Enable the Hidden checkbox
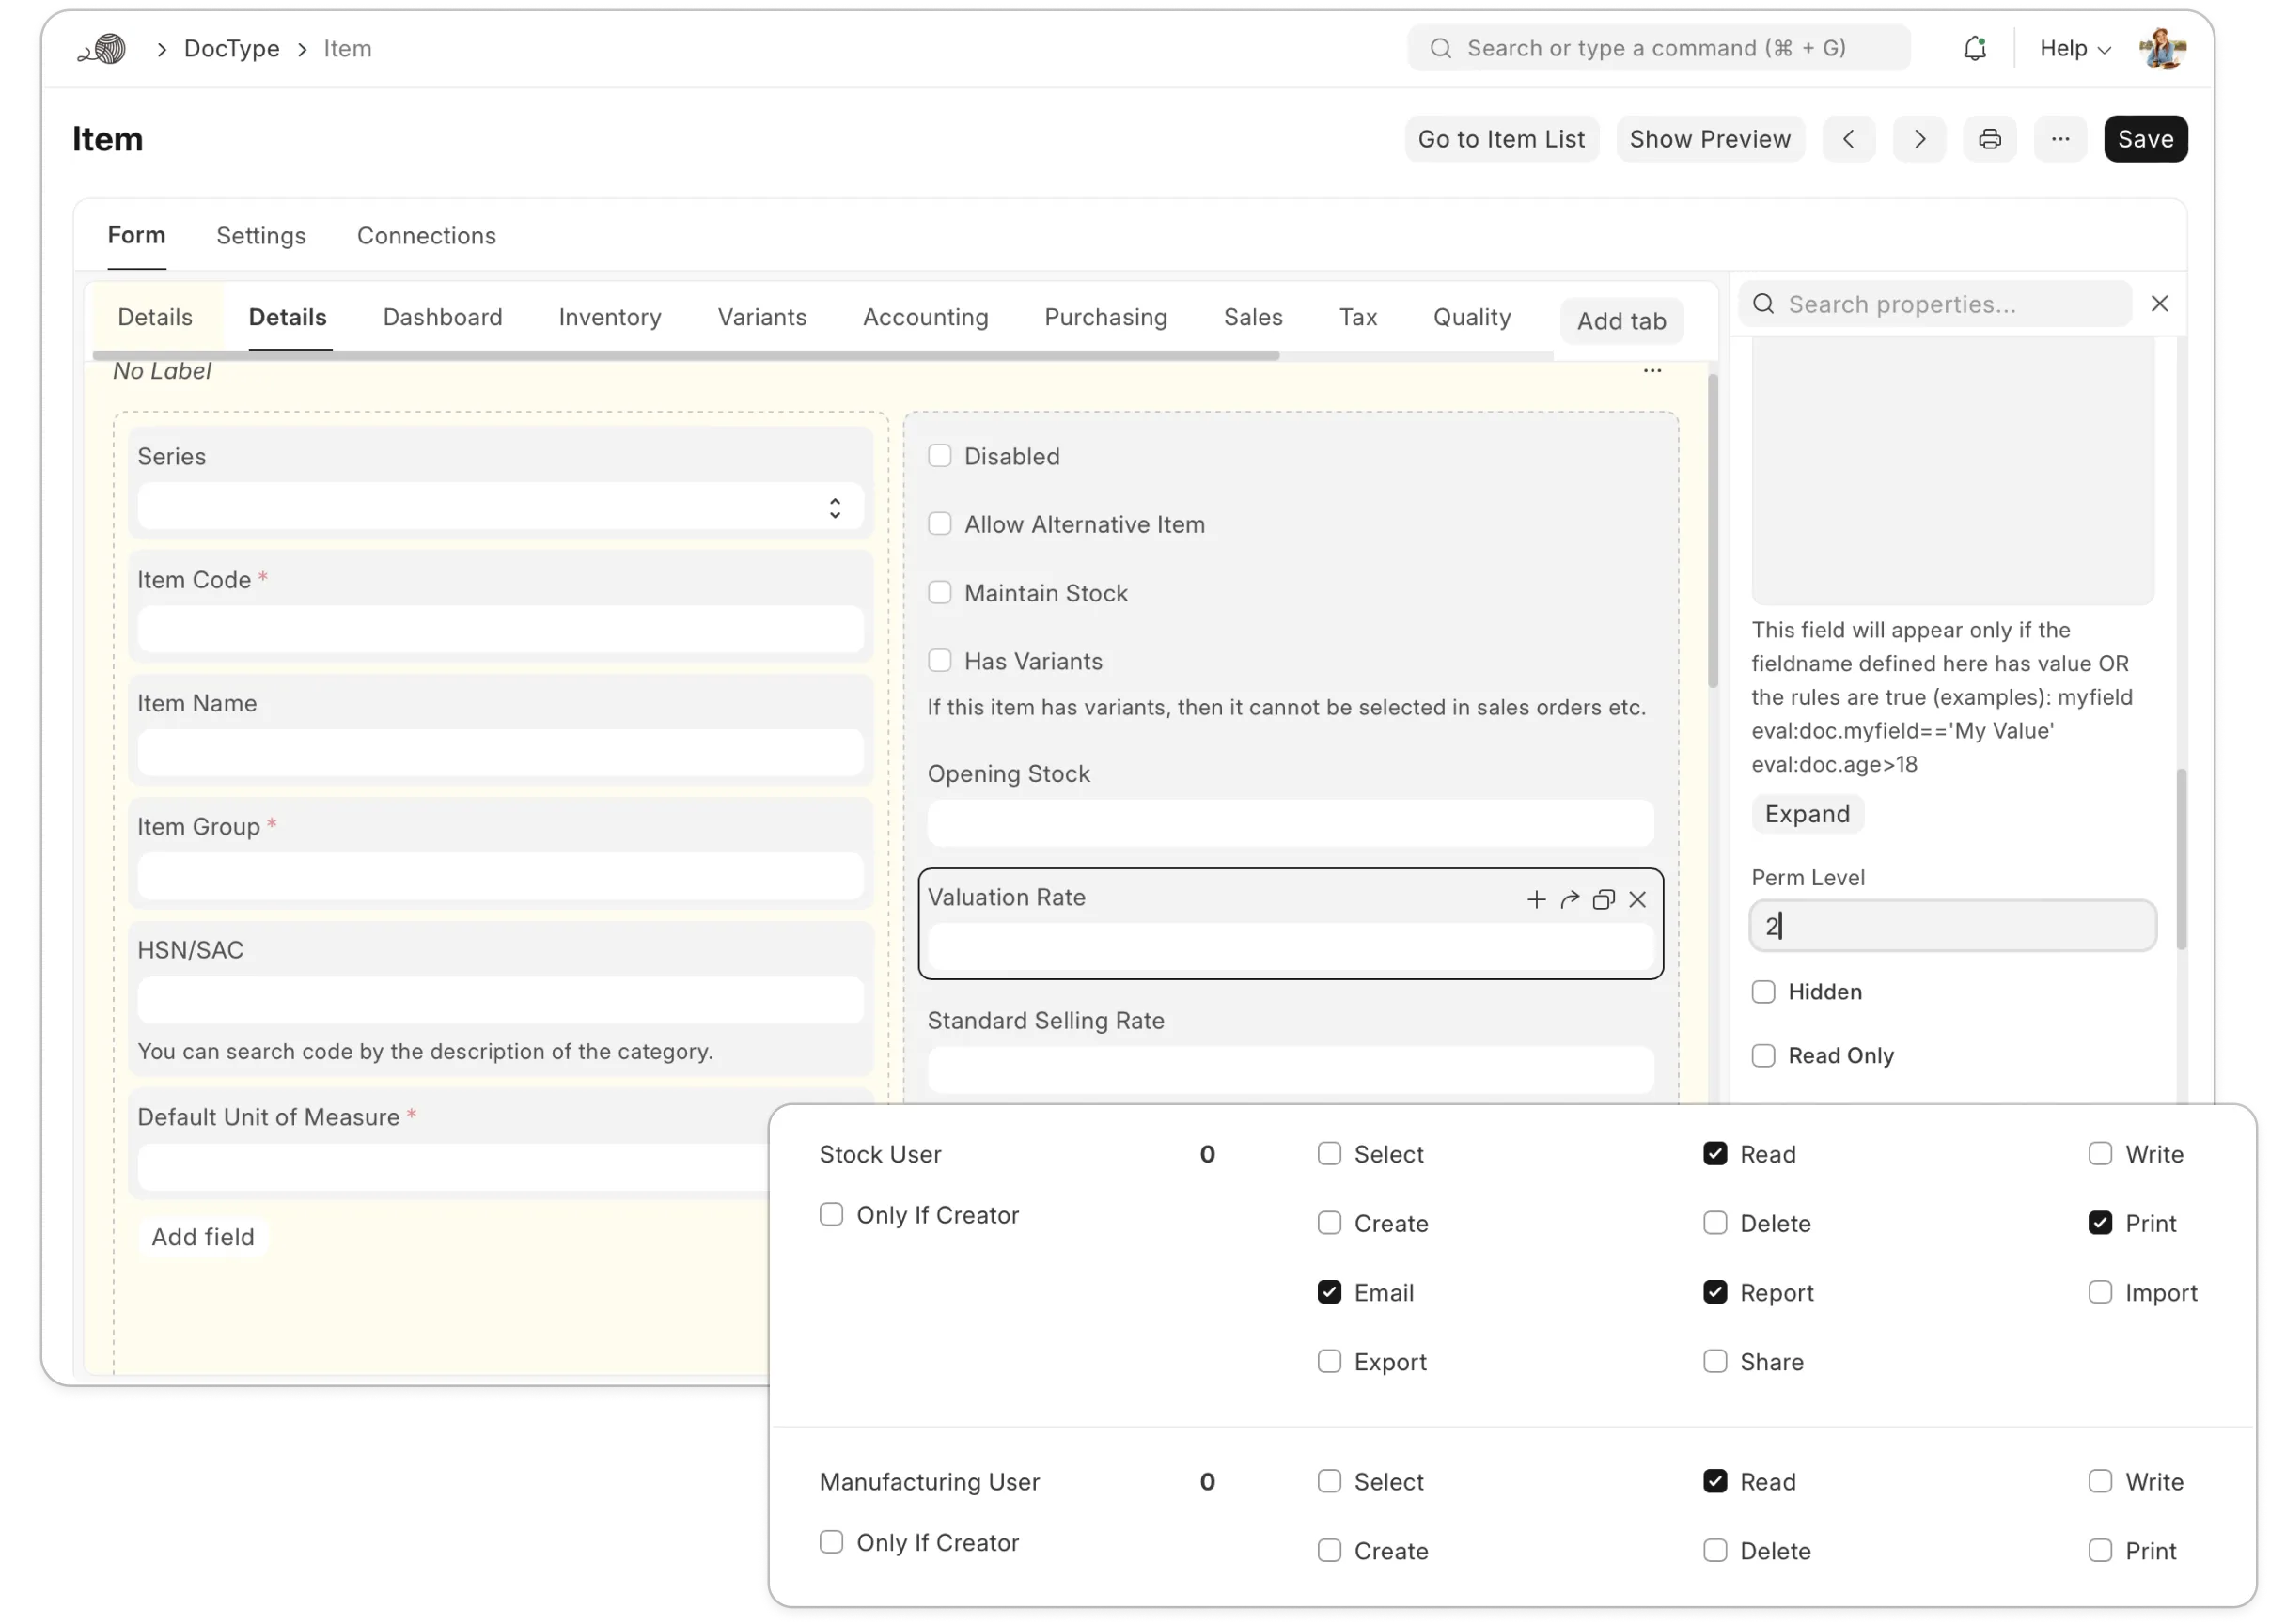This screenshot has width=2270, height=1624. (1763, 991)
